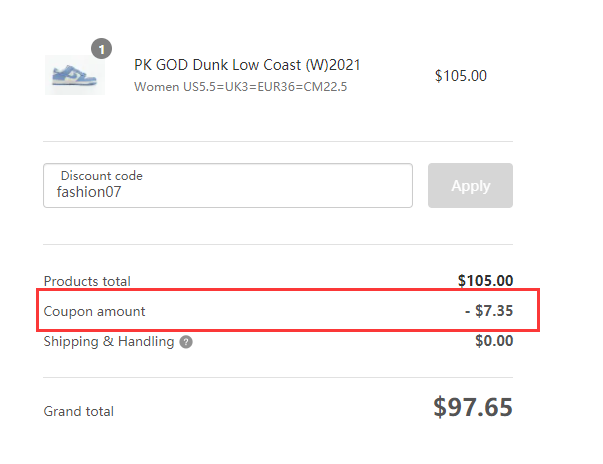
Task: Click the Shipping & Handling label
Action: tap(109, 341)
